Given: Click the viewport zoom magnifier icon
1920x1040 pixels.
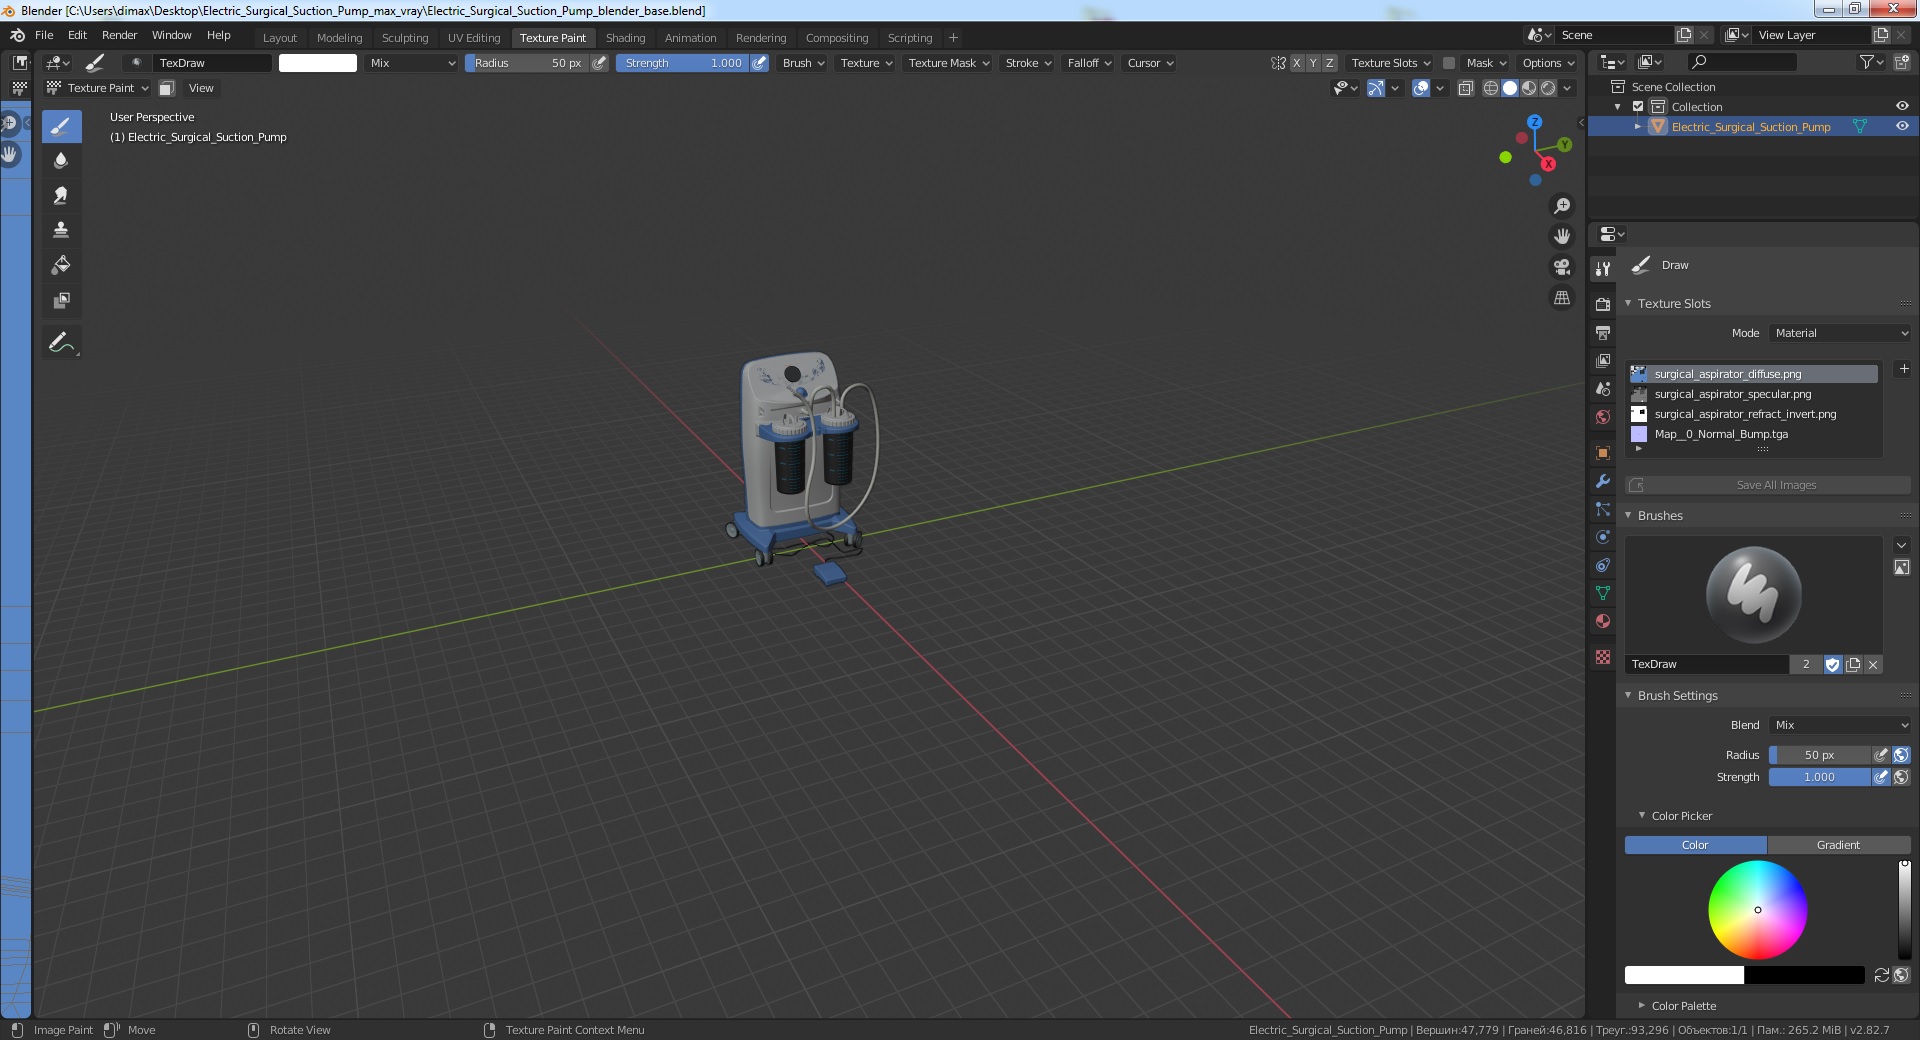Looking at the screenshot, I should (x=1561, y=206).
